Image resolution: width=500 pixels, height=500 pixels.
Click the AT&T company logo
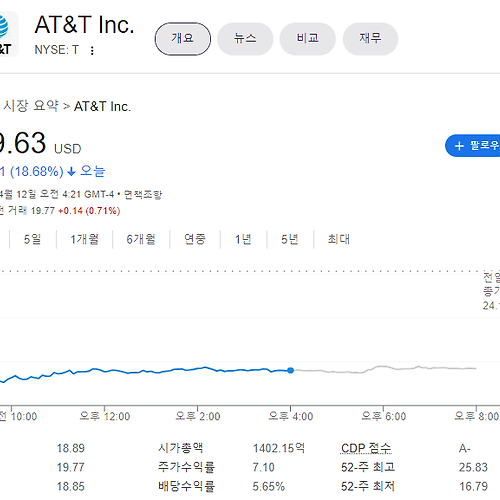(8, 34)
